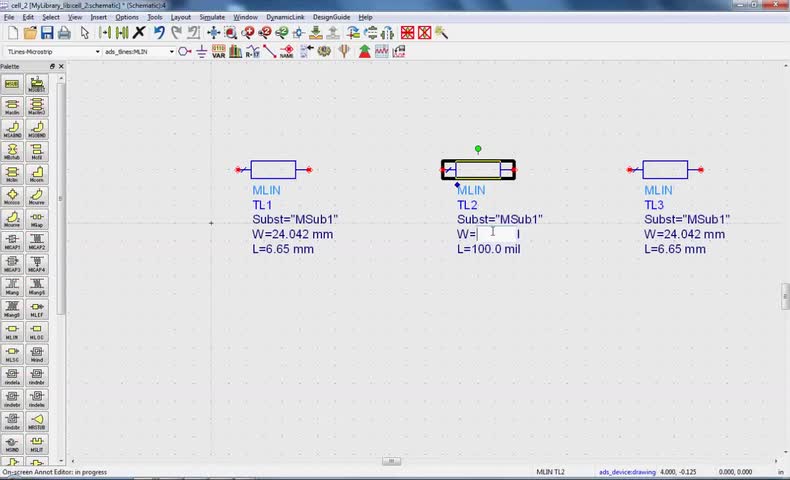Open the DesignGuide menu
The height and width of the screenshot is (480, 790).
(331, 17)
